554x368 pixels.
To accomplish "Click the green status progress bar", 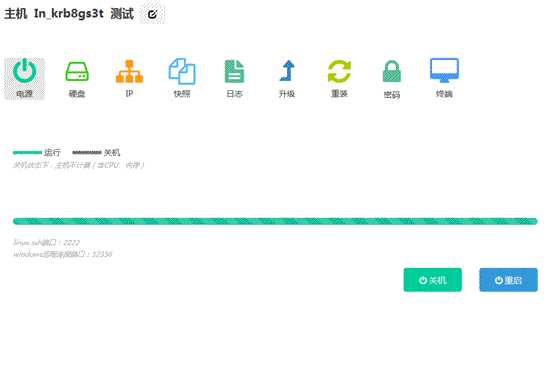I will 275,221.
